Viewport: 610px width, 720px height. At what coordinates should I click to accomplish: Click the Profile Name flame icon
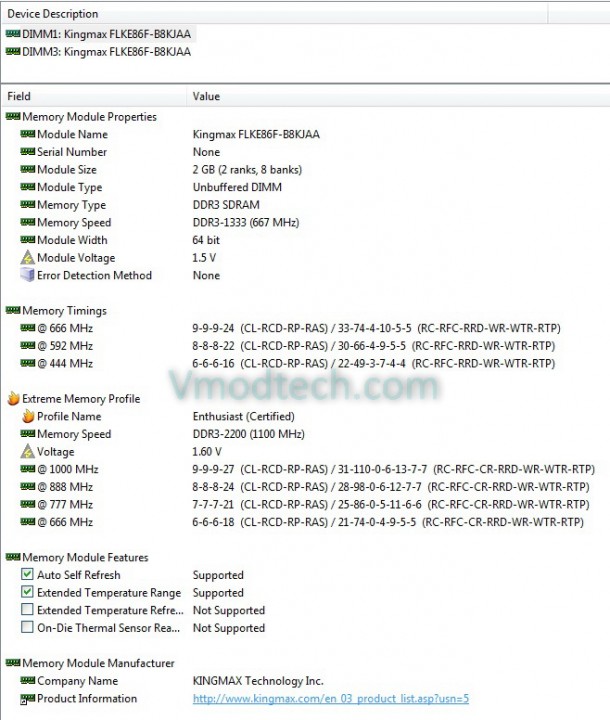coord(28,416)
